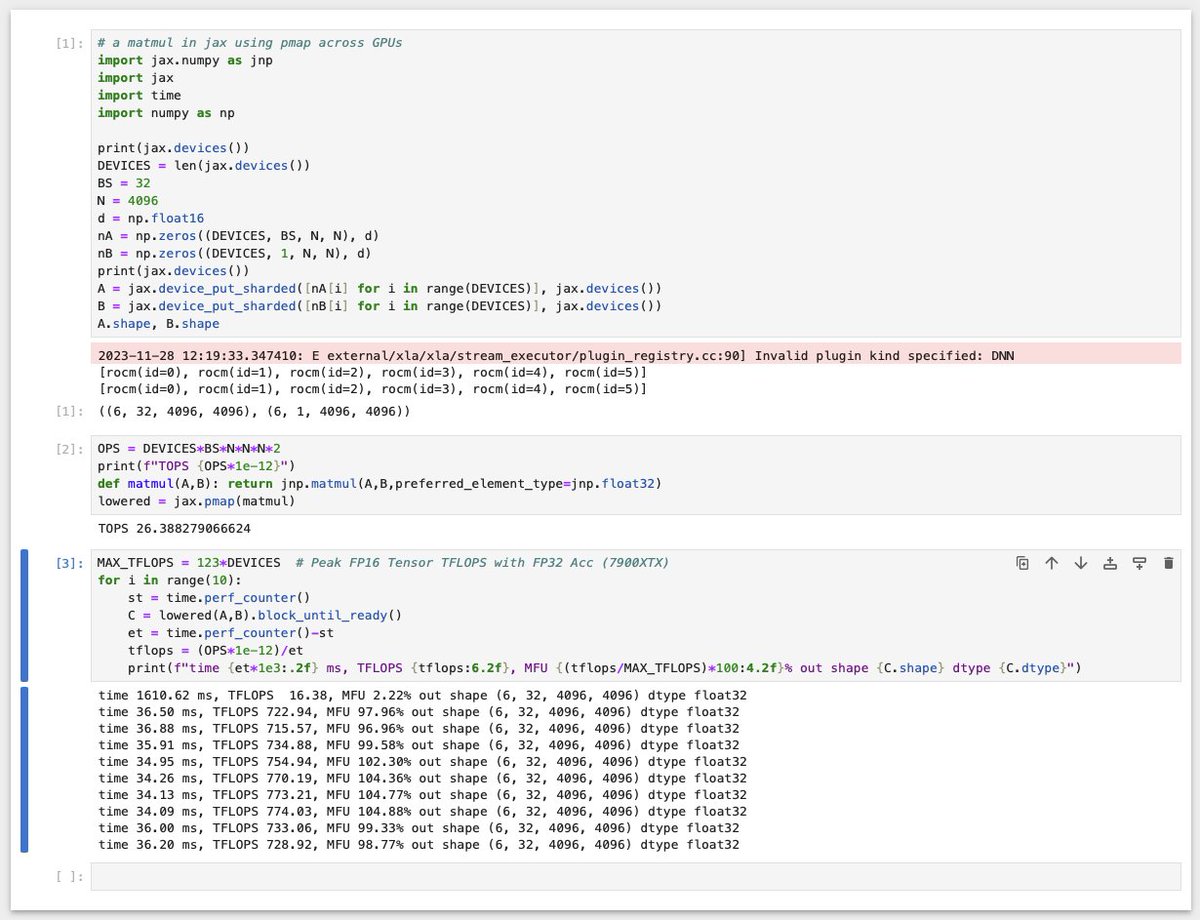
Task: Click the 'time 34.13 ms' output row
Action: [422, 795]
